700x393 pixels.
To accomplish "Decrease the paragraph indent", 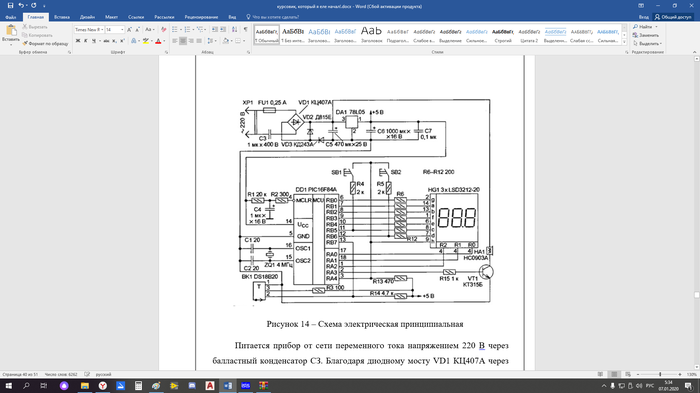I will [x=215, y=29].
